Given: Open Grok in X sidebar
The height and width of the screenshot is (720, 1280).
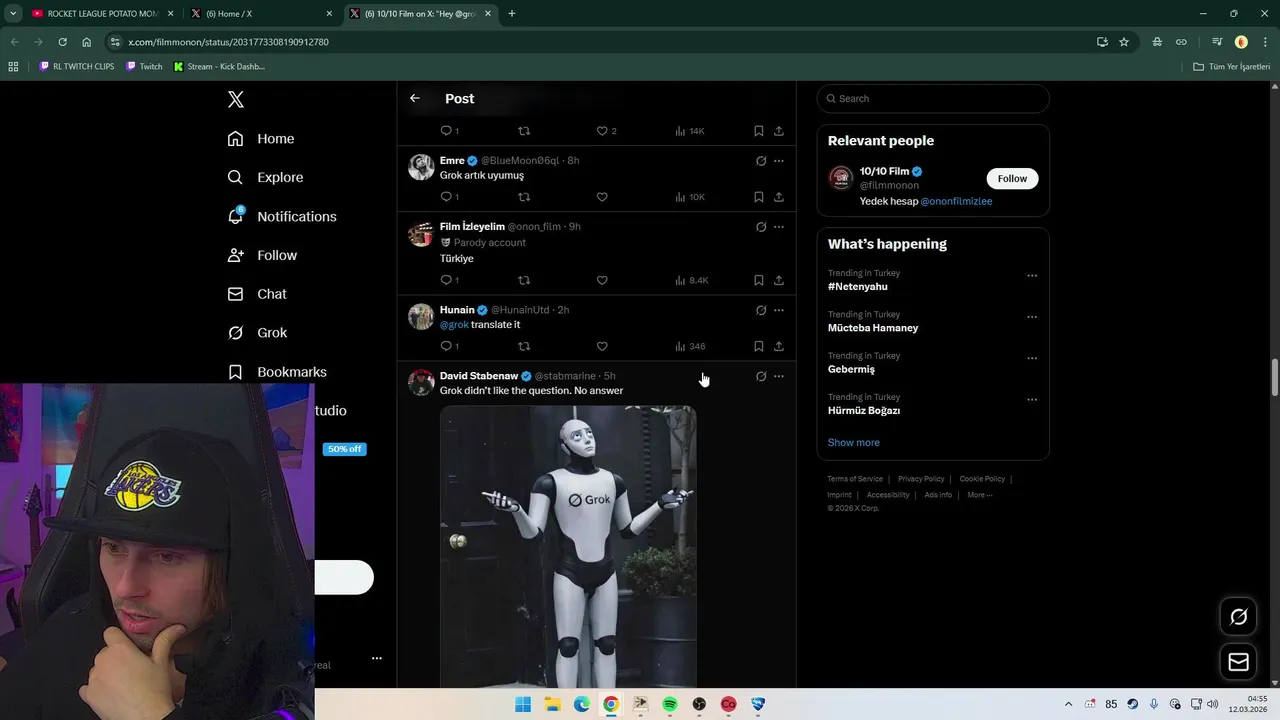Looking at the screenshot, I should click(257, 333).
